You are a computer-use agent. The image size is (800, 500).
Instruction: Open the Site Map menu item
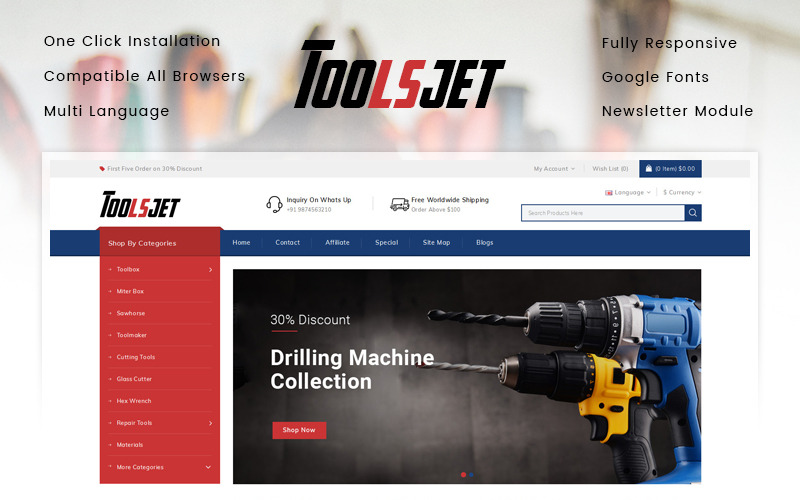(x=436, y=243)
